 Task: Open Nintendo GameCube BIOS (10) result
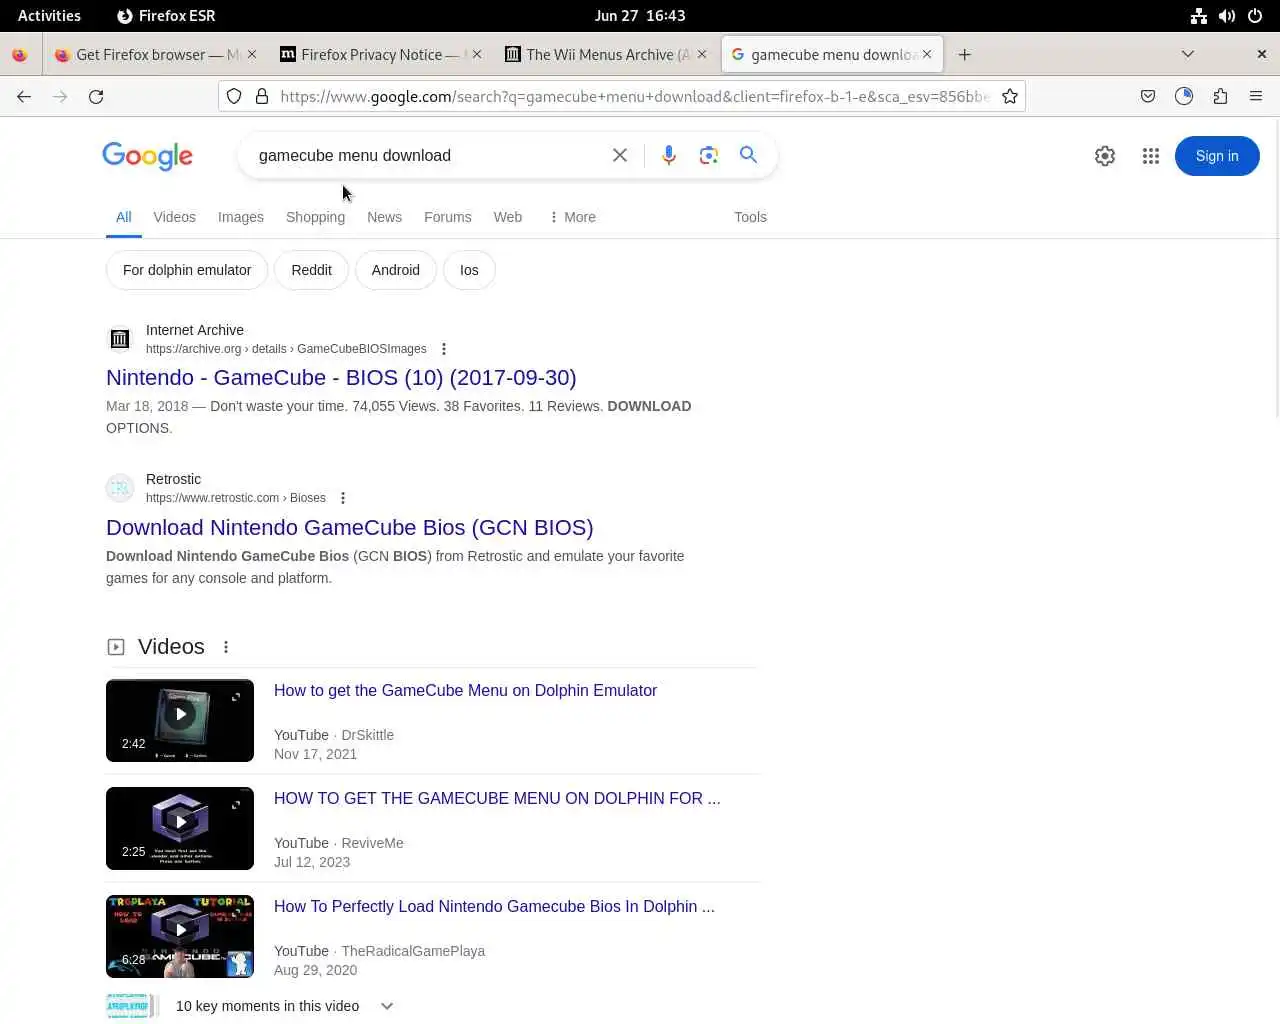click(x=341, y=378)
